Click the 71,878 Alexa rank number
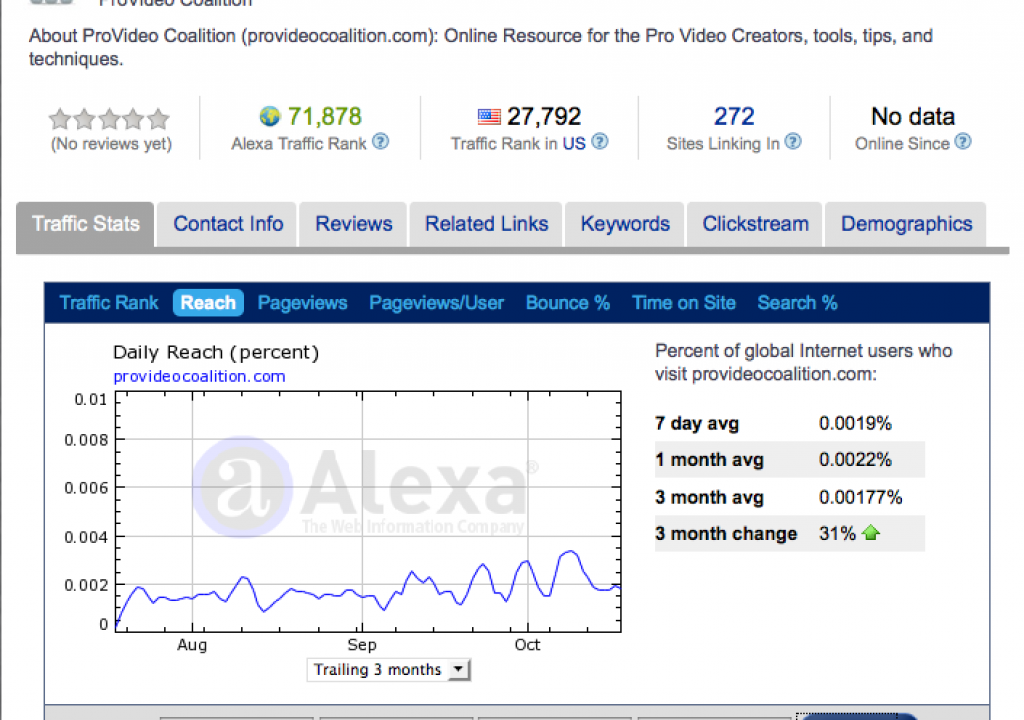This screenshot has width=1024, height=720. 325,117
